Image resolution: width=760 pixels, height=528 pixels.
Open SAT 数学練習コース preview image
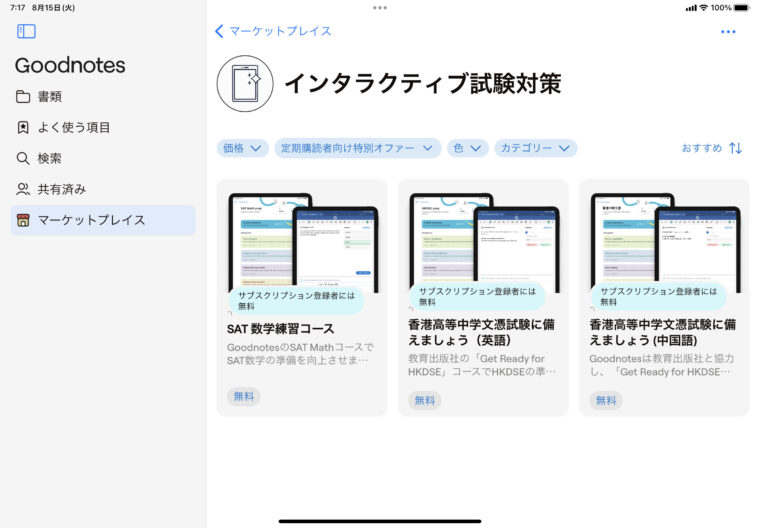[x=302, y=242]
